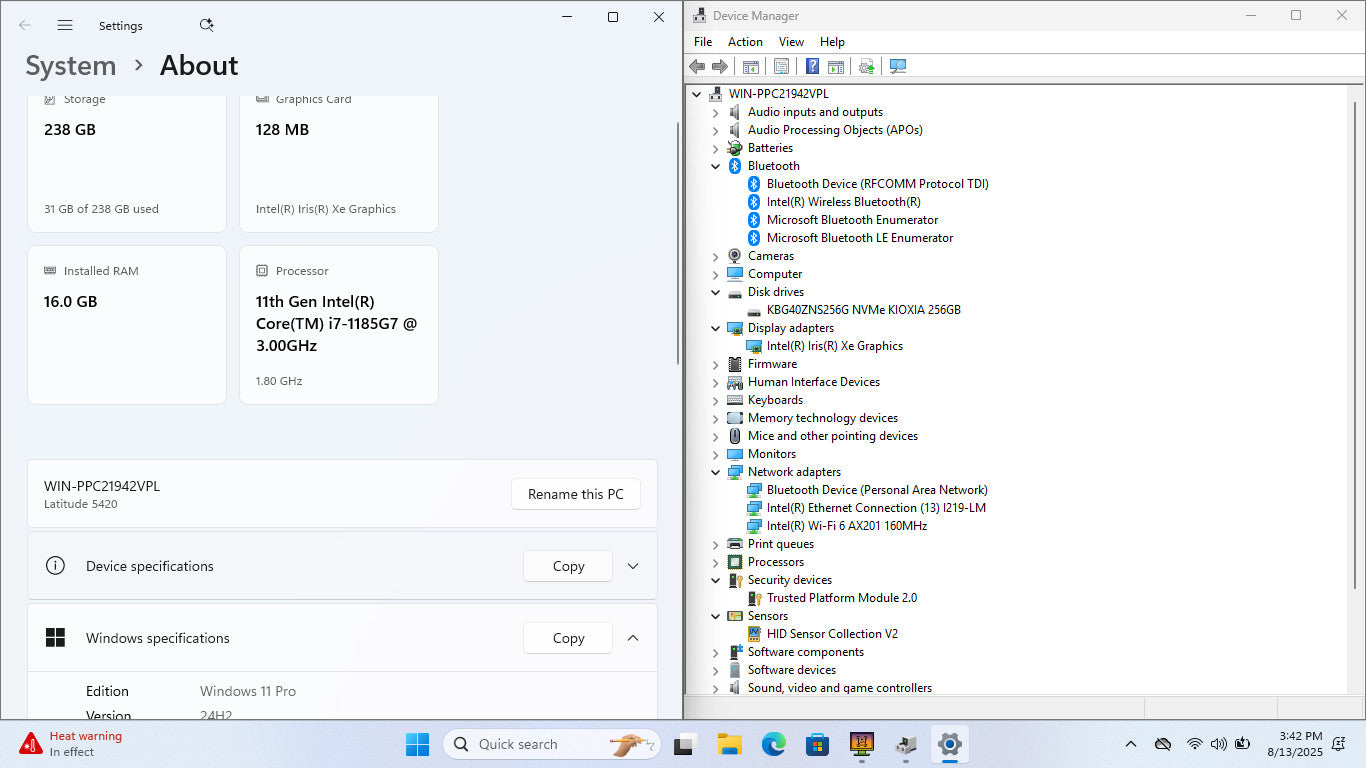Collapse the Bluetooth tree node
Image resolution: width=1366 pixels, height=768 pixels.
point(715,166)
